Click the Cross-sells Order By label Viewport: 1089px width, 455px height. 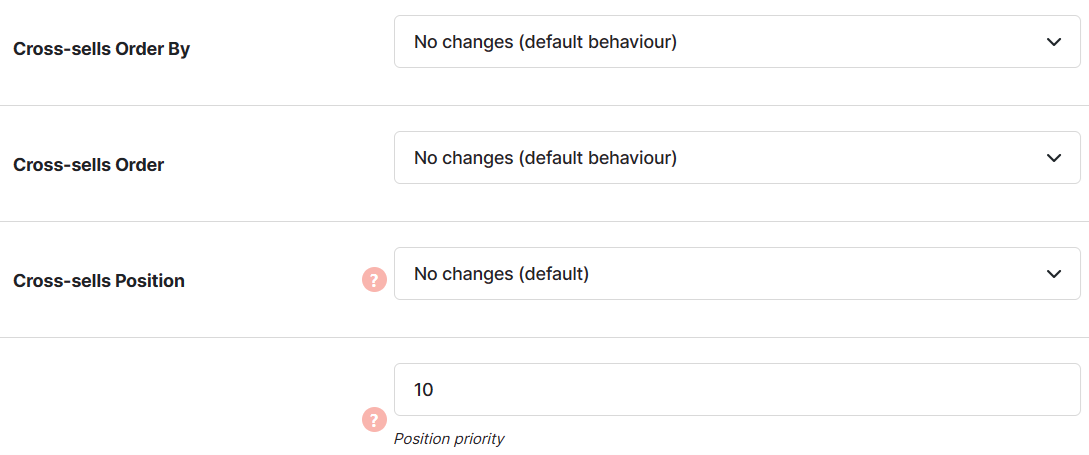pyautogui.click(x=101, y=49)
